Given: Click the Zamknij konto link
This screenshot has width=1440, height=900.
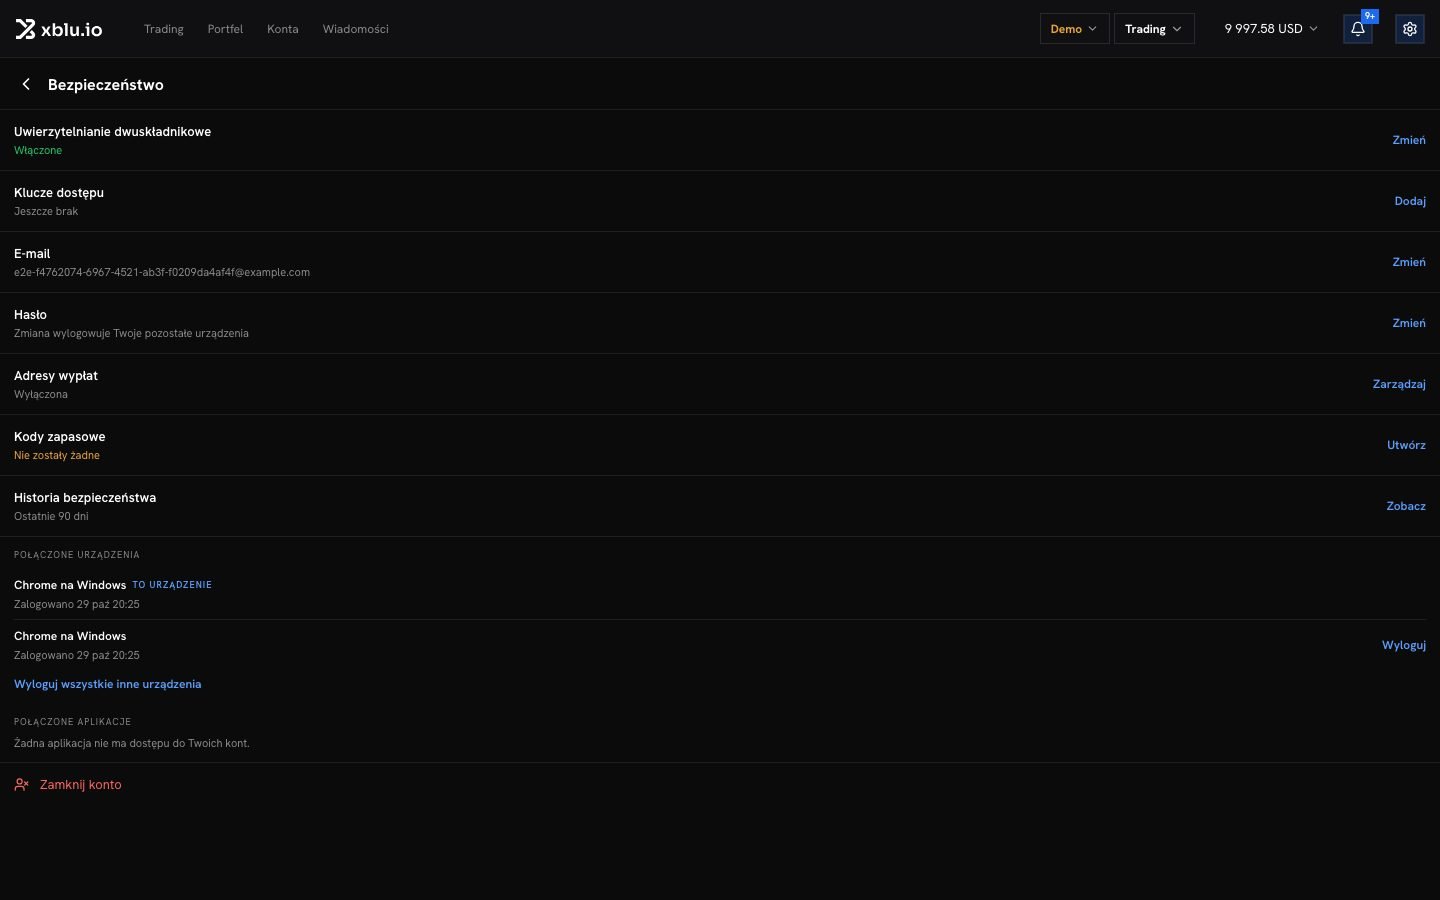Looking at the screenshot, I should (80, 785).
